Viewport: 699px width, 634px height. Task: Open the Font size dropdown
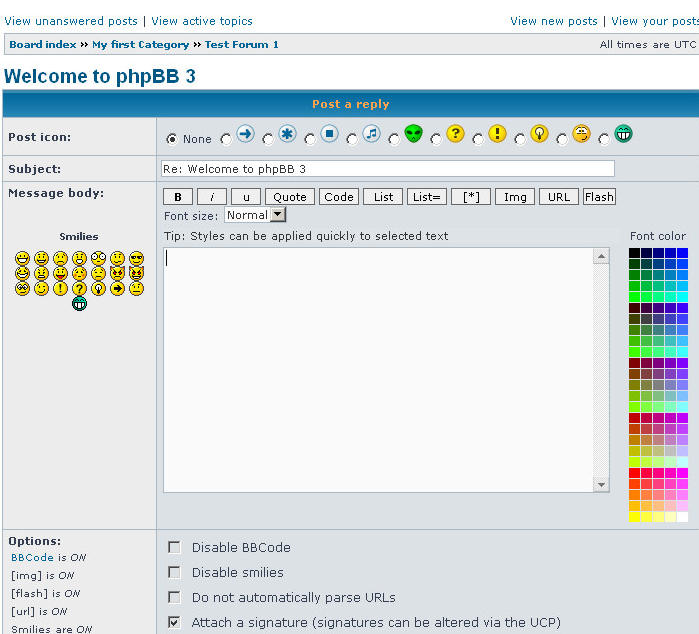(255, 215)
